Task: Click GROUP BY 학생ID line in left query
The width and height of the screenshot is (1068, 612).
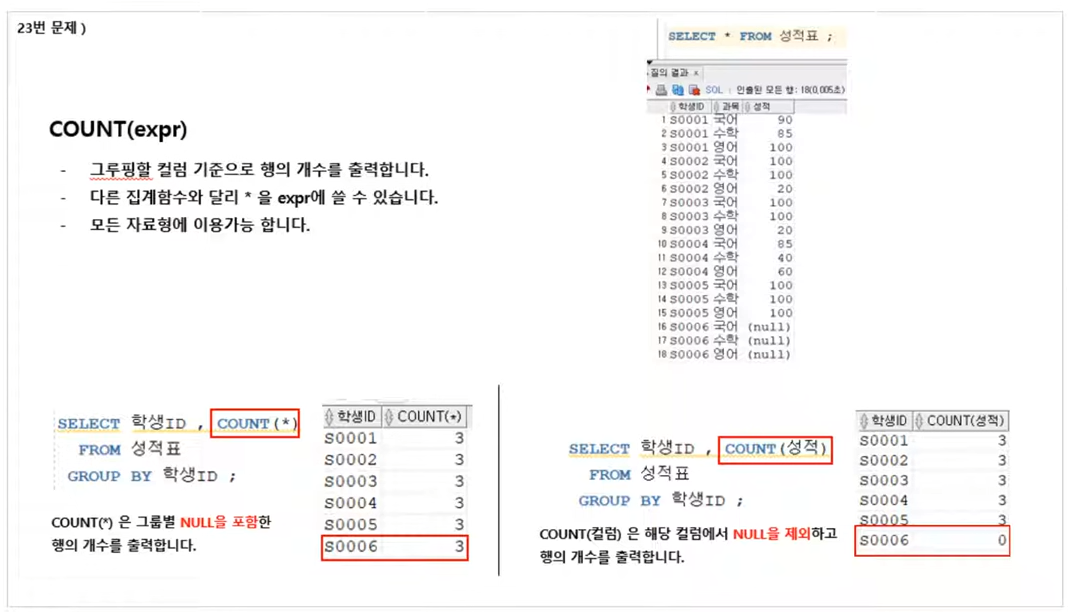Action: 152,476
